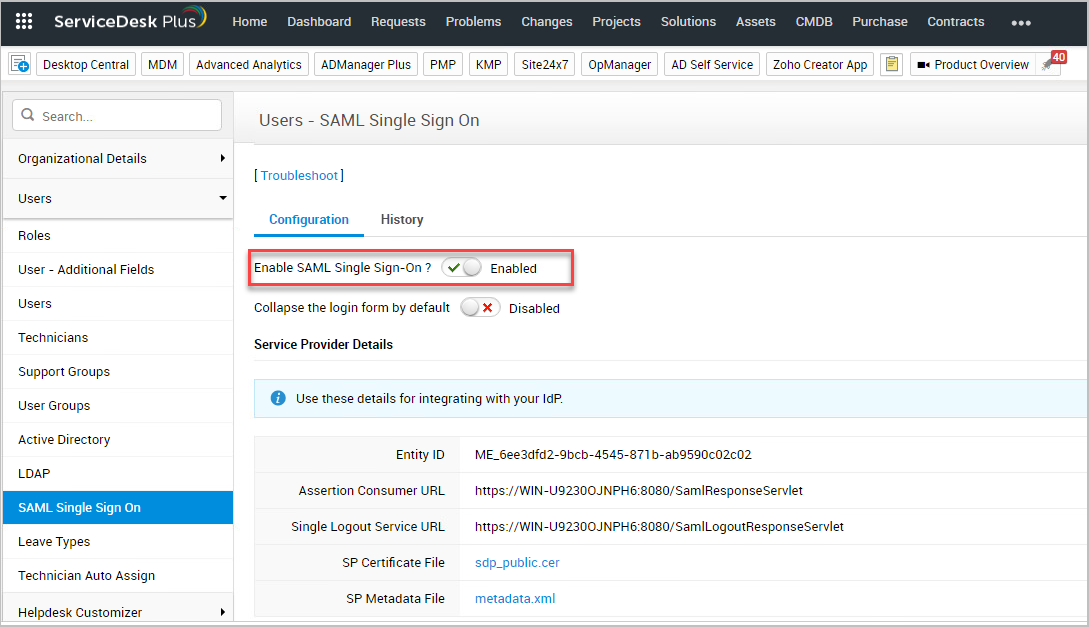Open the Assets module
This screenshot has height=627, width=1089.
click(755, 22)
